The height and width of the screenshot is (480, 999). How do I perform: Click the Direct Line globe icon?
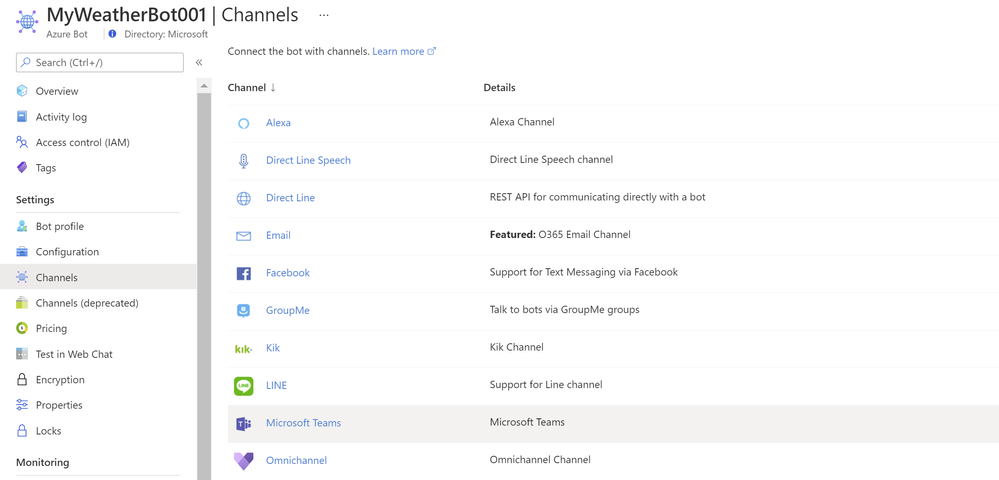[x=243, y=198]
